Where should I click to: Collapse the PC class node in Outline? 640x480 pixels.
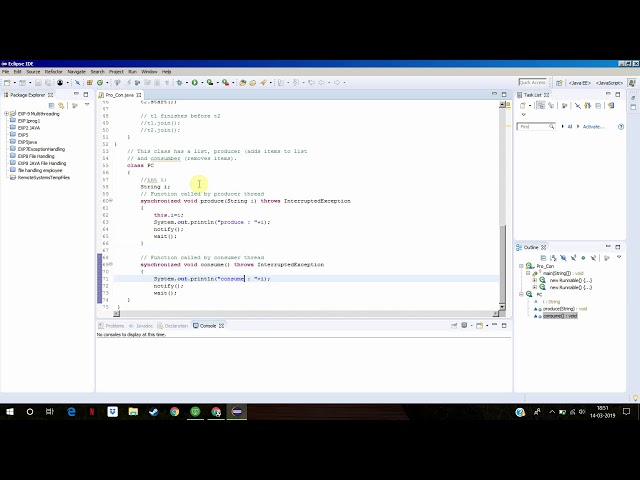pyautogui.click(x=521, y=294)
